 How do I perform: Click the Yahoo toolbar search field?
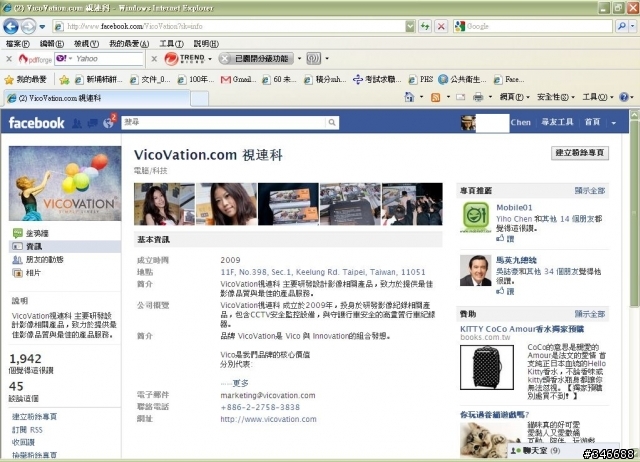(x=100, y=59)
